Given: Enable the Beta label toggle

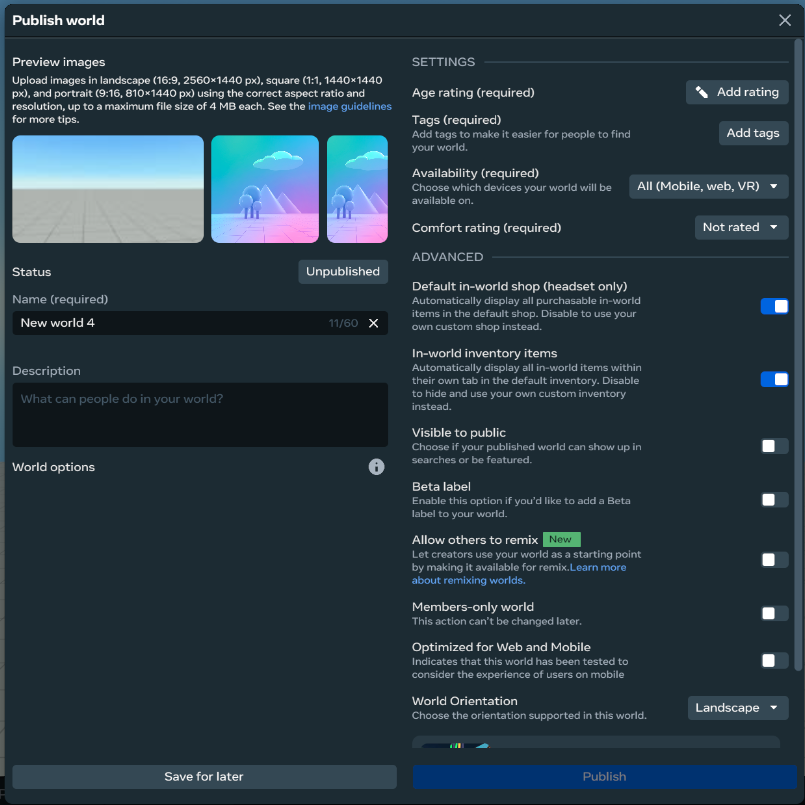Looking at the screenshot, I should click(x=774, y=499).
